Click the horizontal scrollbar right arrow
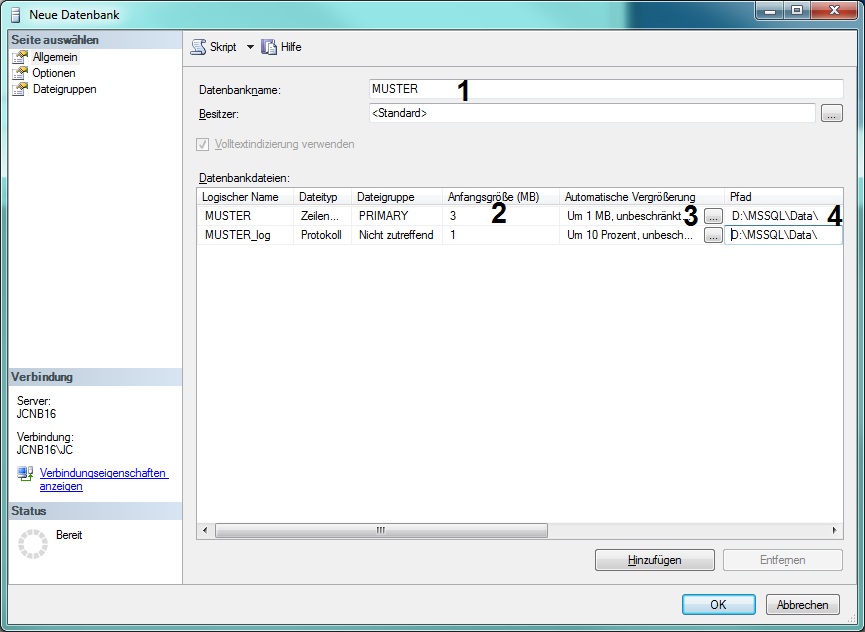Screen dimensions: 865x632 [834, 531]
